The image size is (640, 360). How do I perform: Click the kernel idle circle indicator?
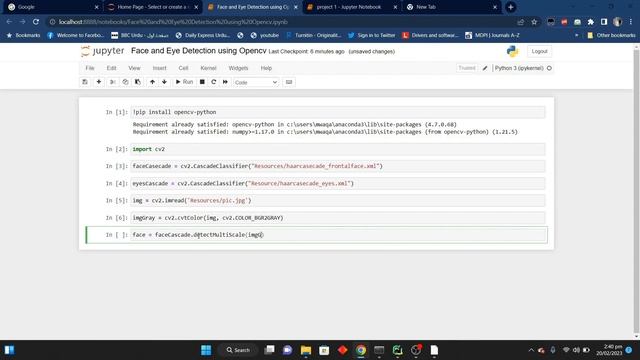pos(549,68)
